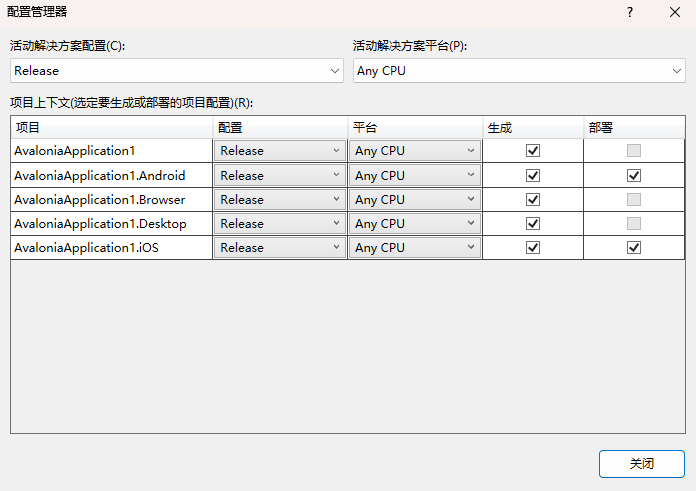The image size is (696, 491).
Task: Open configuration dropdown for AvaloniaApplication1.Android
Action: pos(280,175)
